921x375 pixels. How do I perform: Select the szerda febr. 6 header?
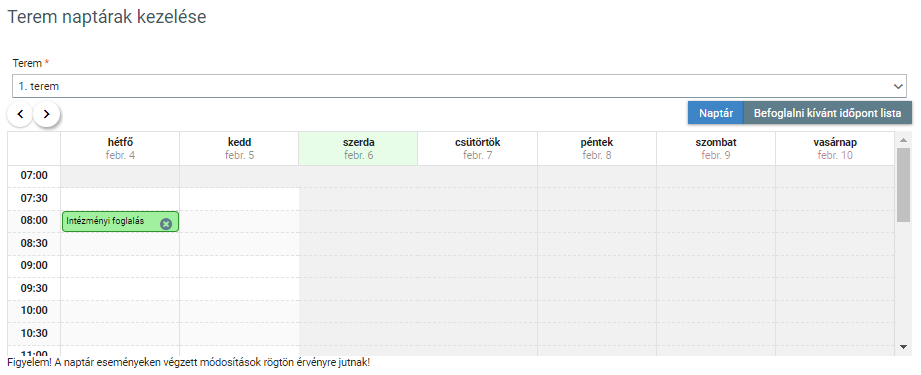tap(358, 149)
